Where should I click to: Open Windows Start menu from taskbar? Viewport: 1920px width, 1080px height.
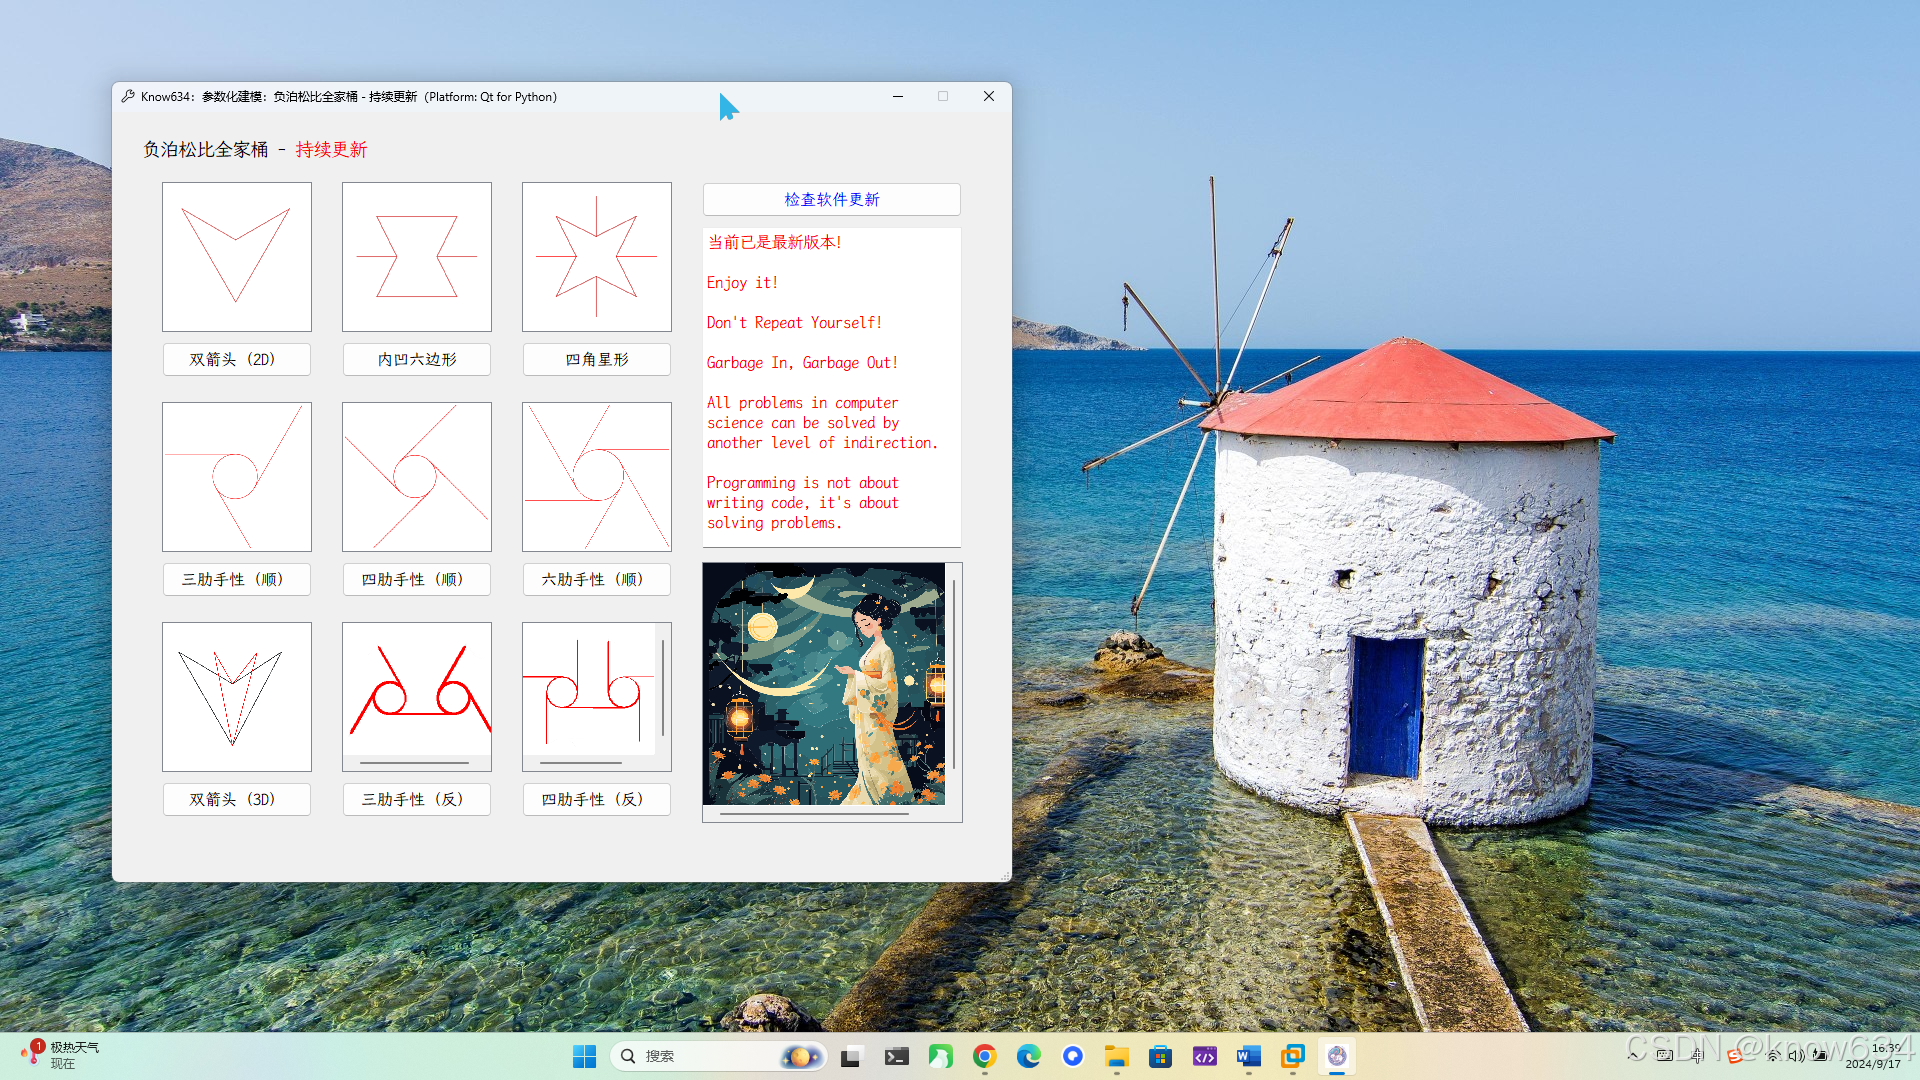(x=584, y=1056)
